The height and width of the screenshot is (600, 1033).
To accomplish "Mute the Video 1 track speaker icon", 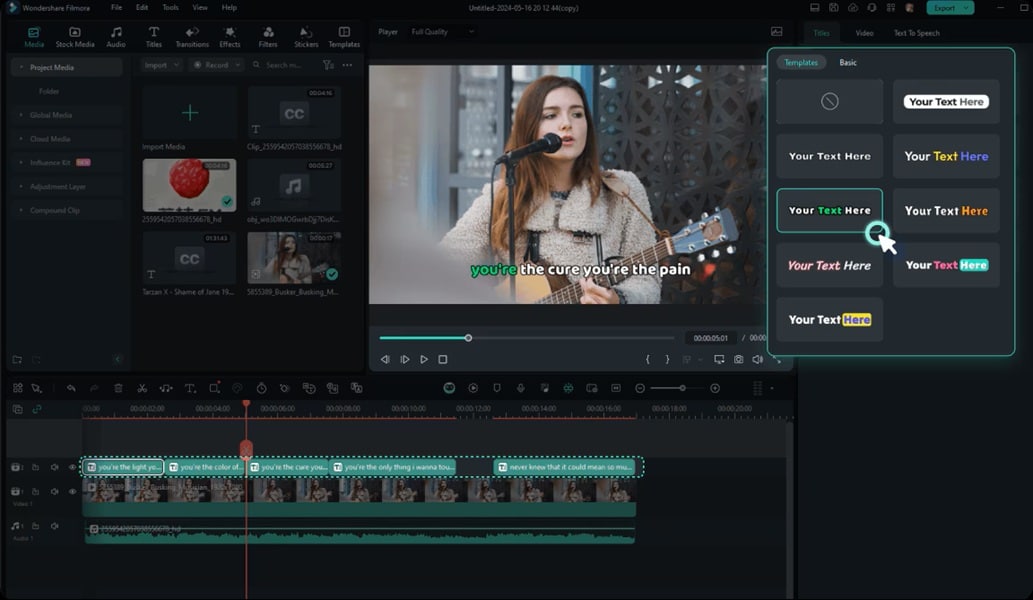I will pyautogui.click(x=55, y=491).
